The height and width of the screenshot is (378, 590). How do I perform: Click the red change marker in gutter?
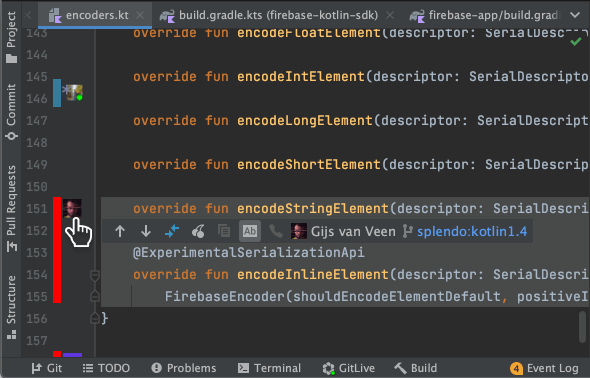tap(57, 250)
